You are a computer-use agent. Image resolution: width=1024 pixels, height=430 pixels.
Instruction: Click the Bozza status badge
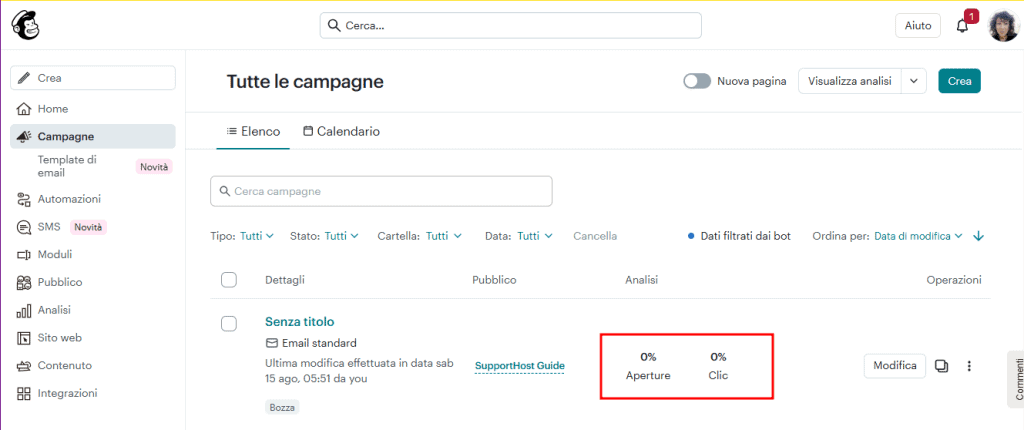pyautogui.click(x=283, y=408)
